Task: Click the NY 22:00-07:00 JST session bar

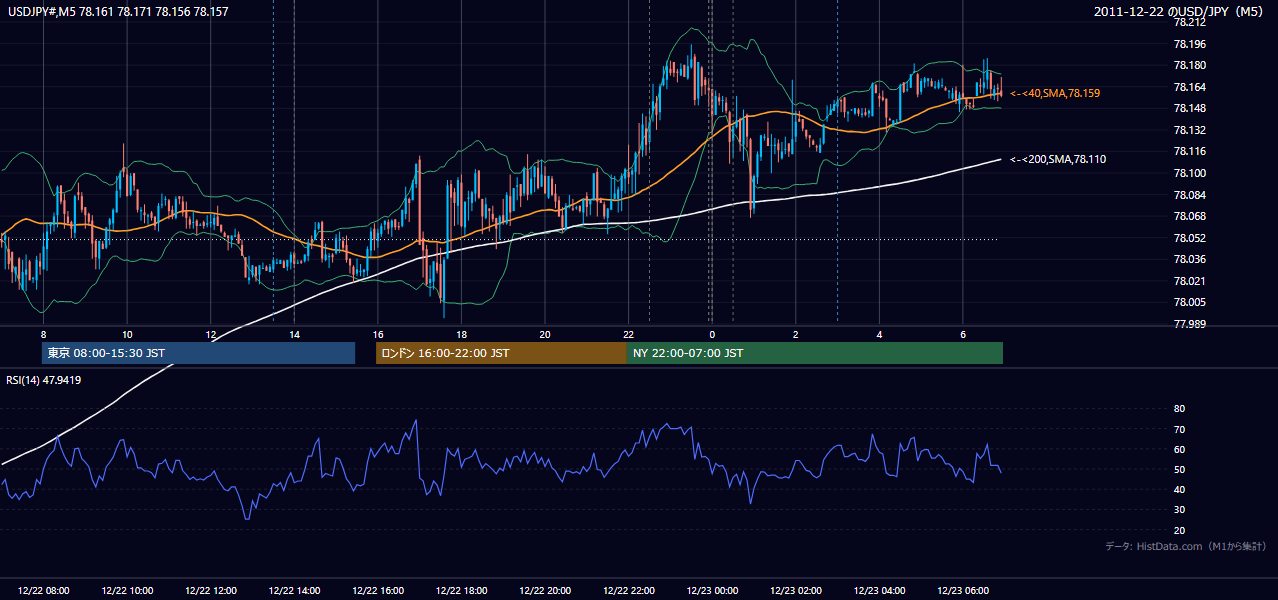Action: pos(815,353)
